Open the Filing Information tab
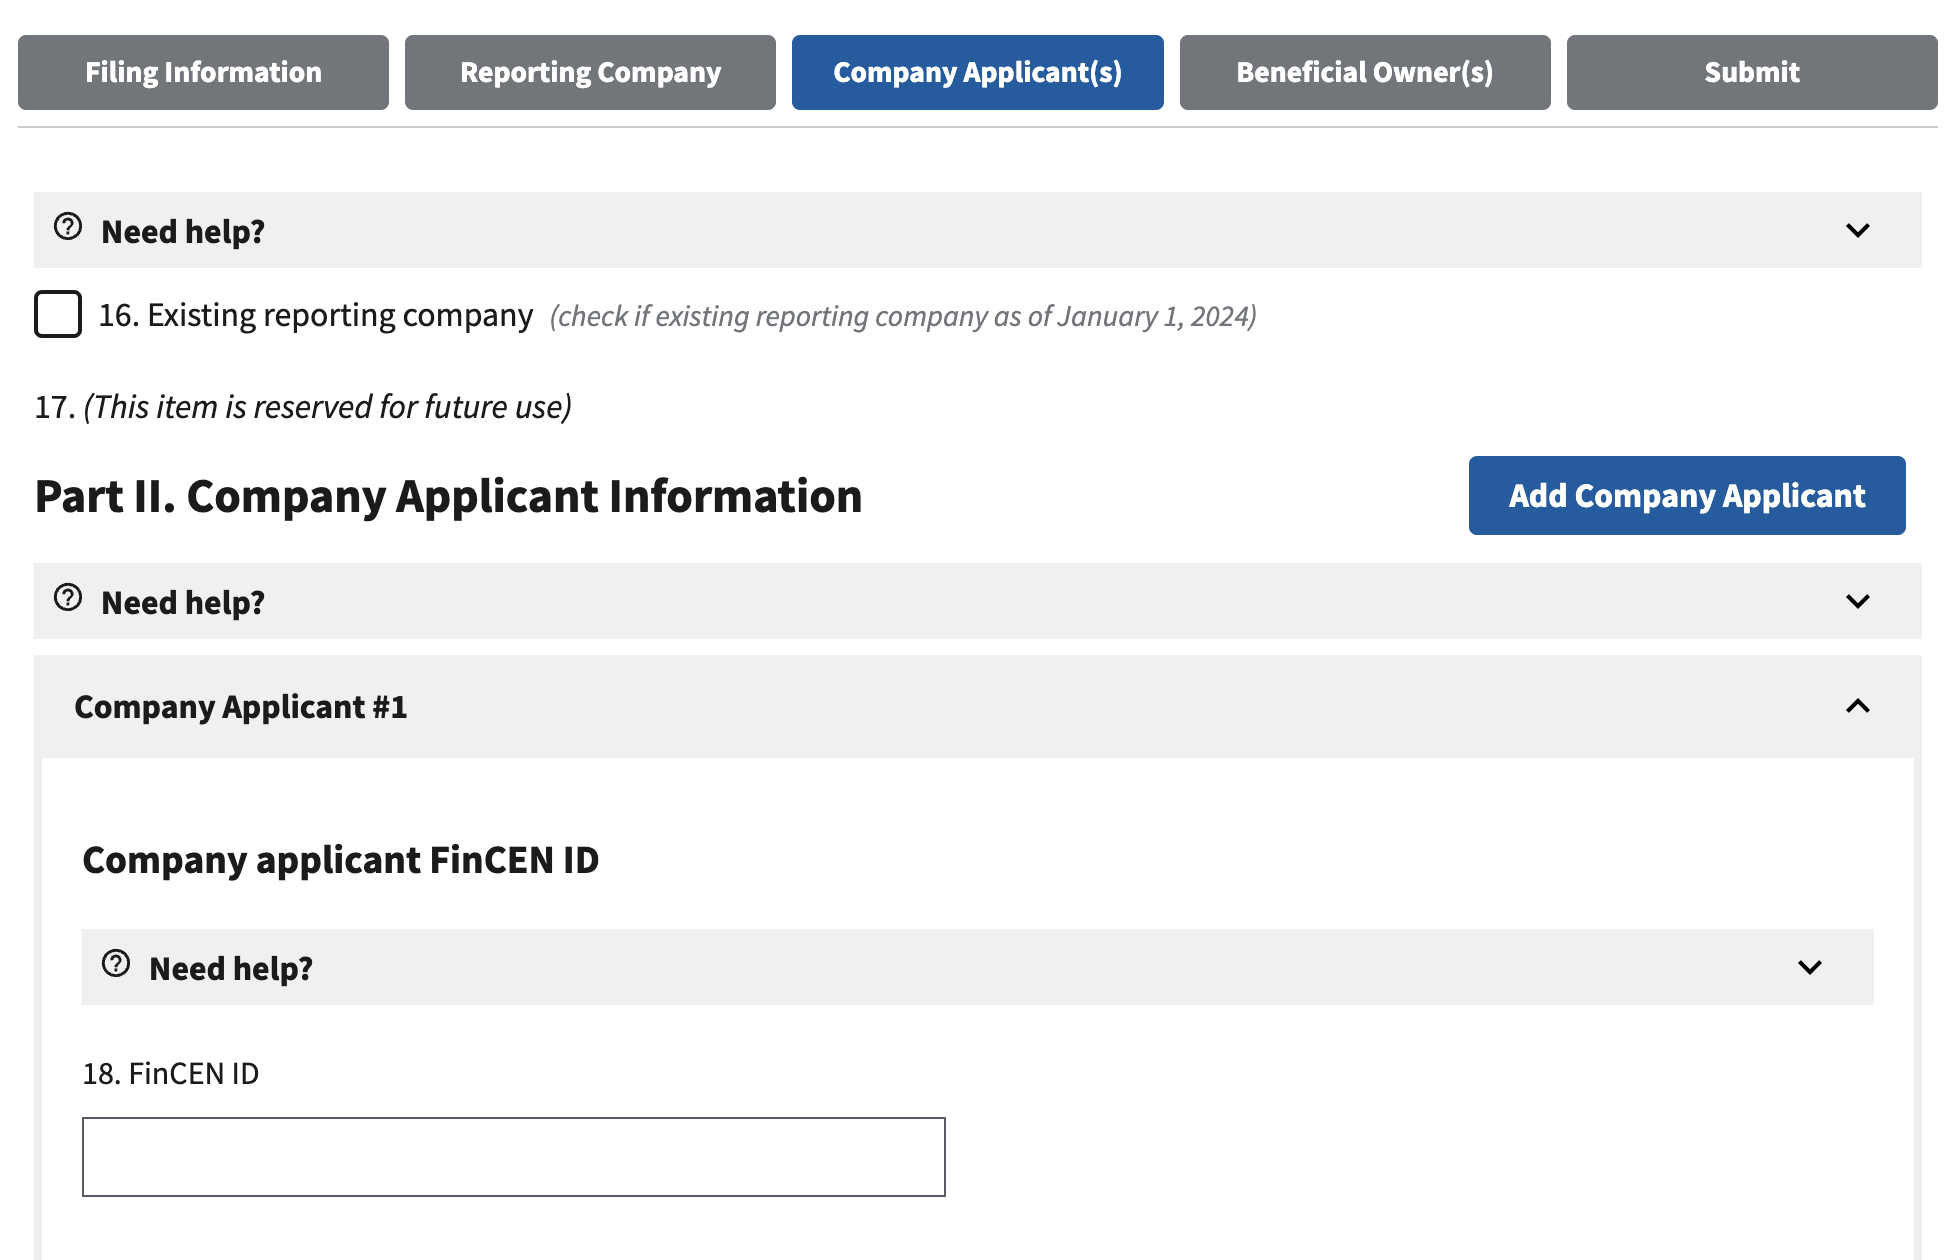This screenshot has width=1952, height=1260. pyautogui.click(x=203, y=73)
